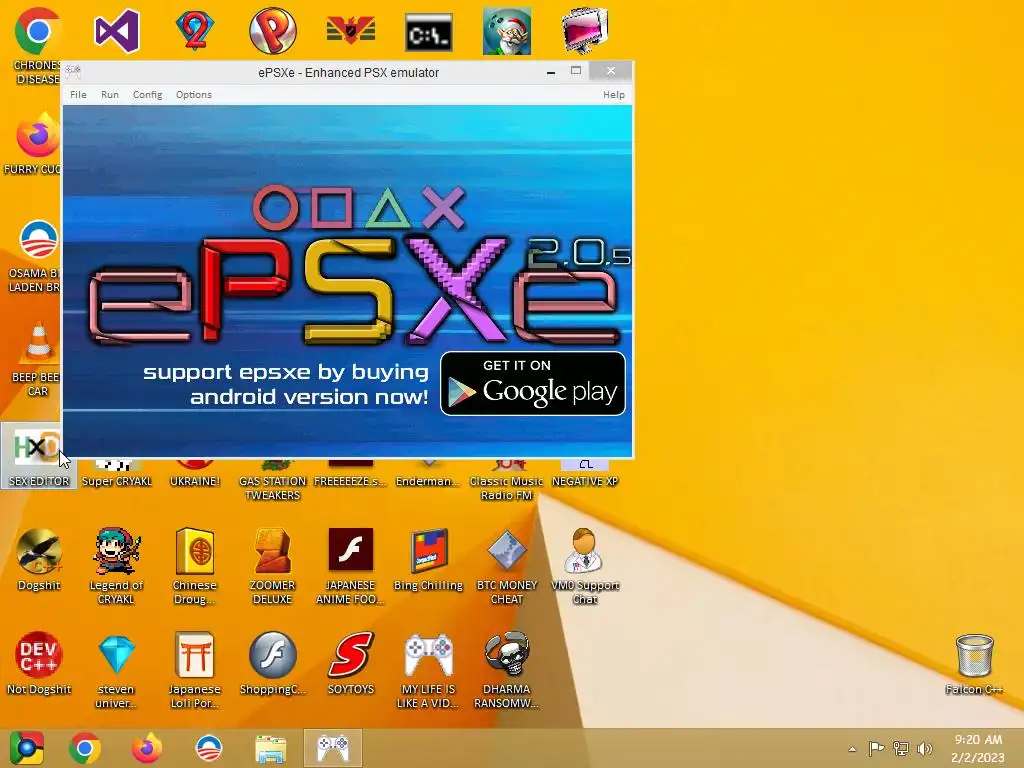Click the GAS STATION TWEAKERS label
1024x768 pixels.
pos(272,488)
